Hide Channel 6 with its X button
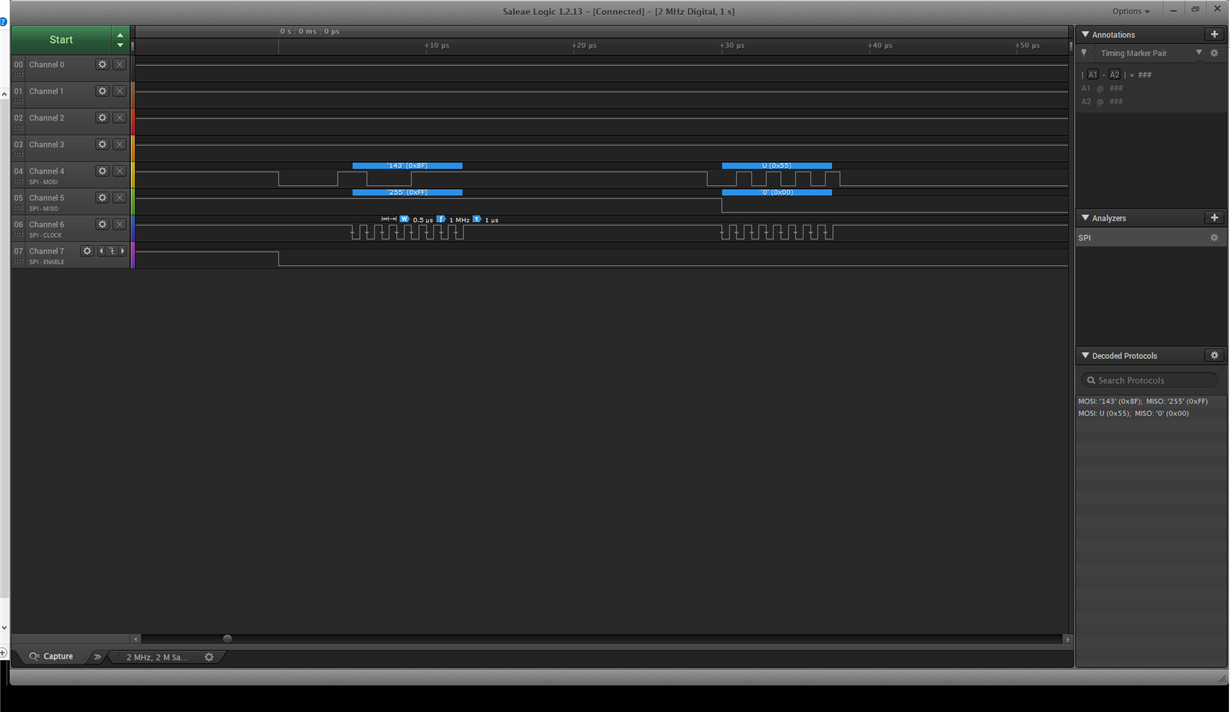Viewport: 1230px width, 712px height. tap(120, 224)
